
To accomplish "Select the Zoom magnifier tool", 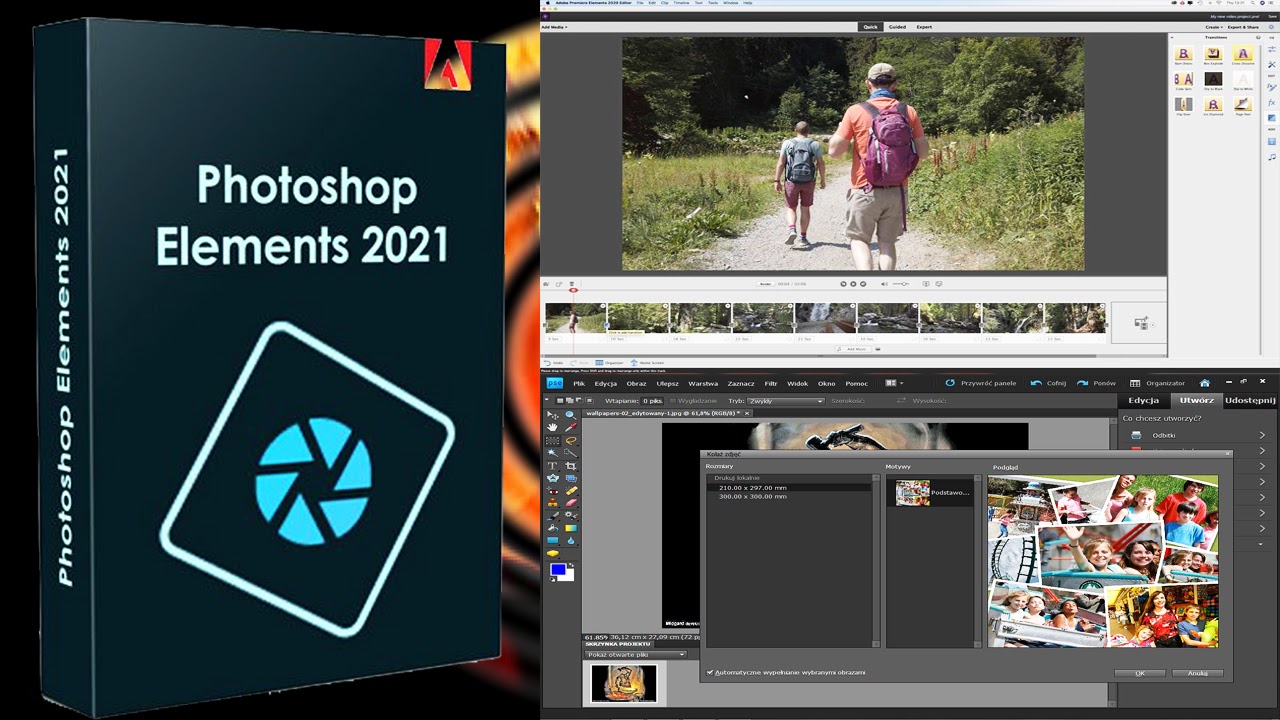I will click(x=571, y=414).
